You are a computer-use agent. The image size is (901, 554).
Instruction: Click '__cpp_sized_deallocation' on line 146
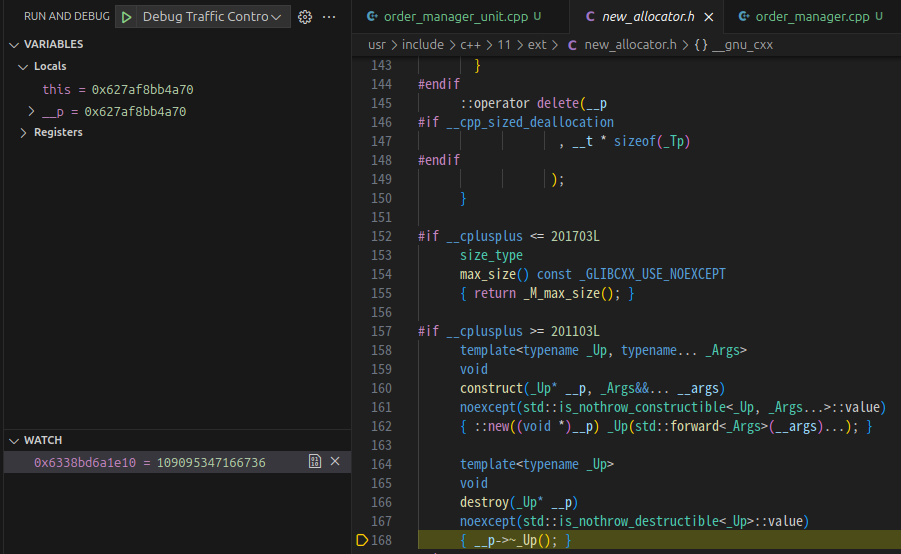(530, 122)
